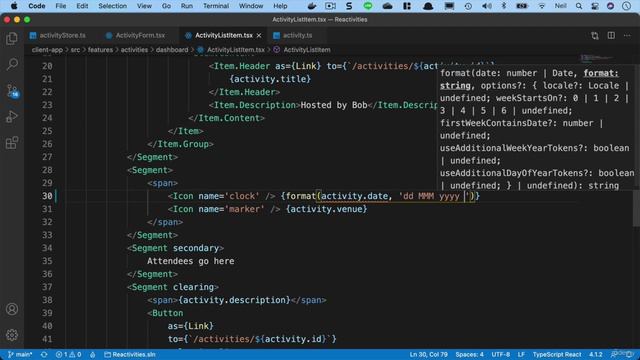
Task: Switch to the activity.ts tab
Action: pos(297,36)
